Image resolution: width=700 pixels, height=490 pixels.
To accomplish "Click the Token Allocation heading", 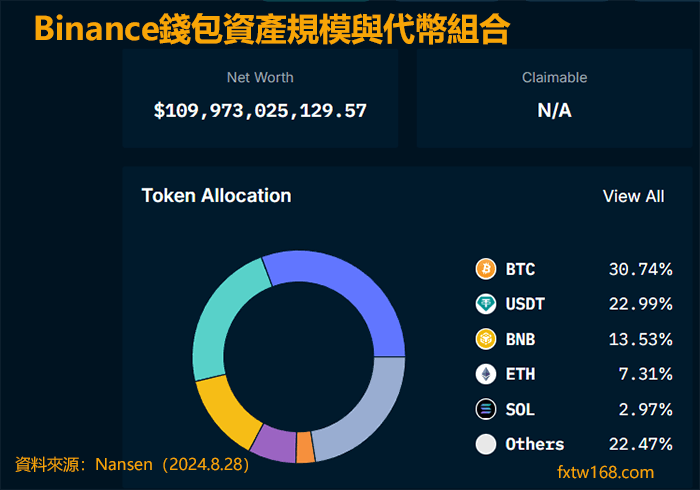I will [216, 196].
